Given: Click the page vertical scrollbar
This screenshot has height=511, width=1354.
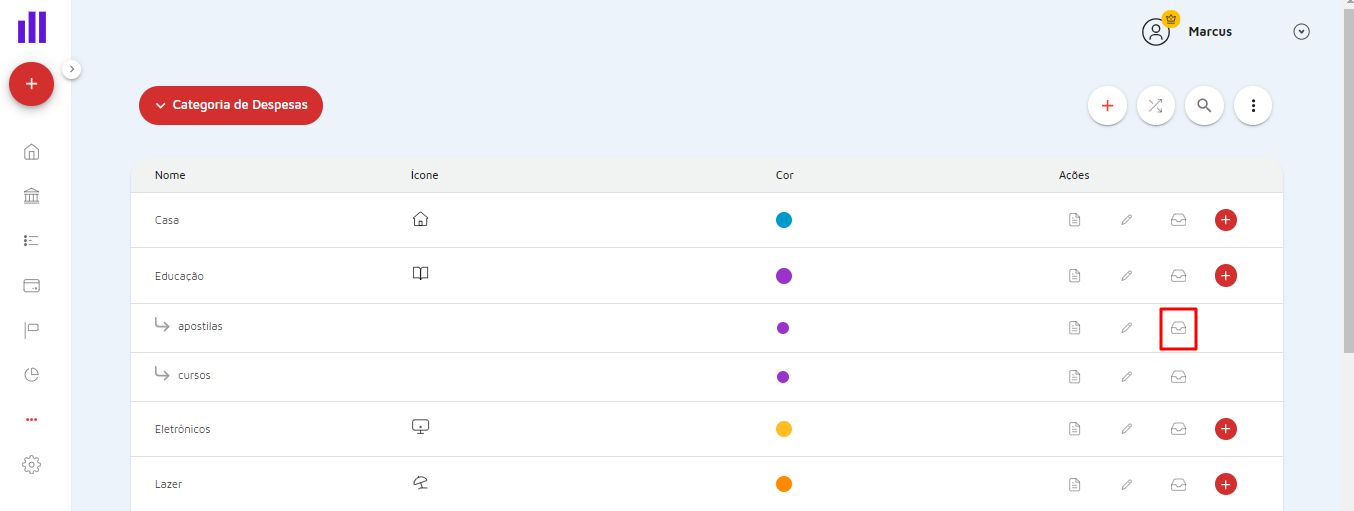Looking at the screenshot, I should tap(1347, 200).
